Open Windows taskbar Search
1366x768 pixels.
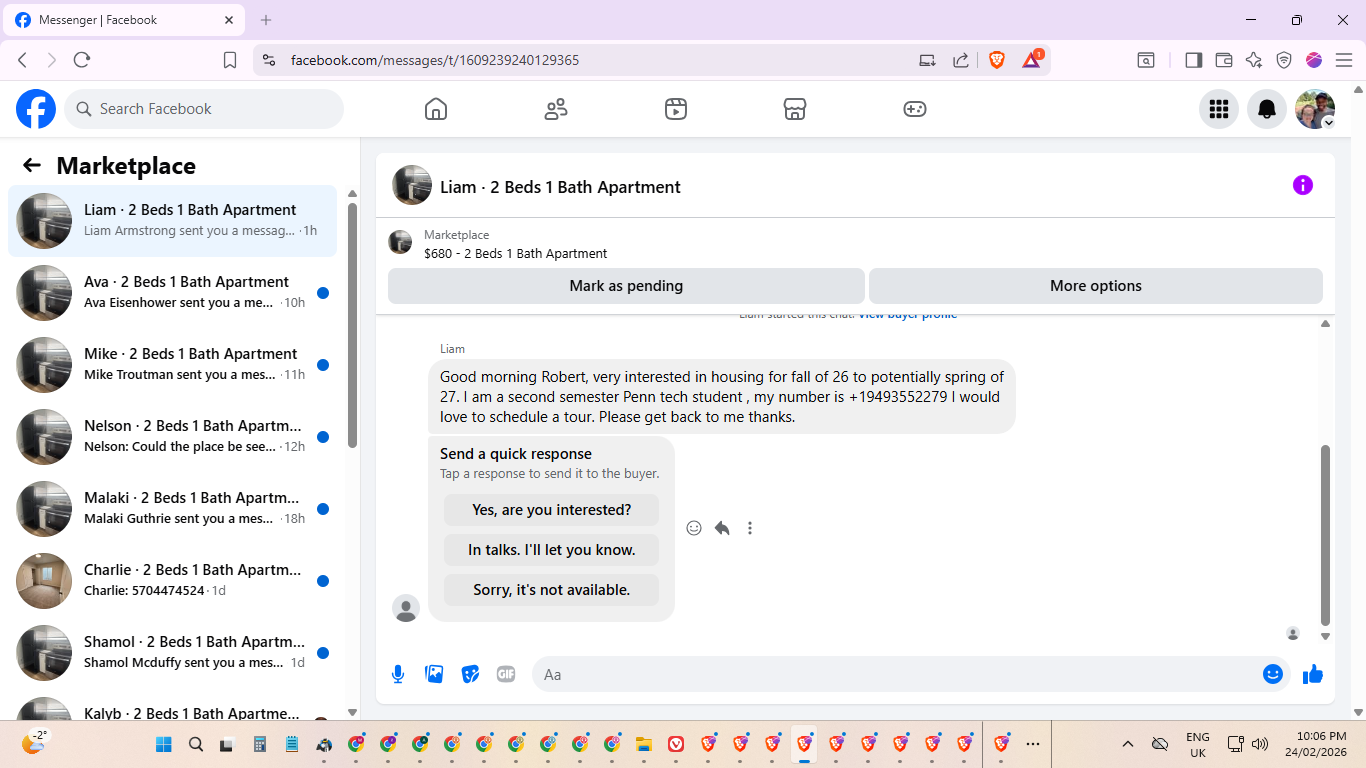pos(196,744)
